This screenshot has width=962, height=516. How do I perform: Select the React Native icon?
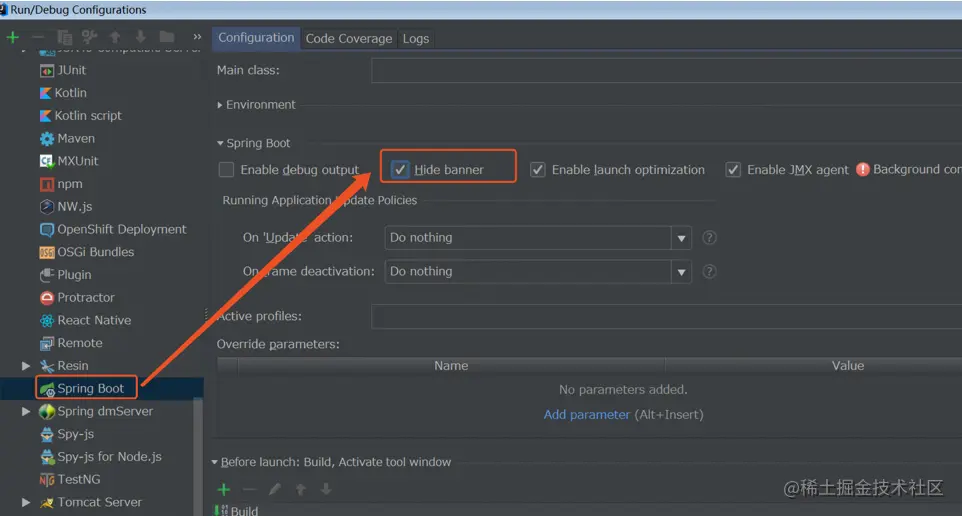coord(47,320)
